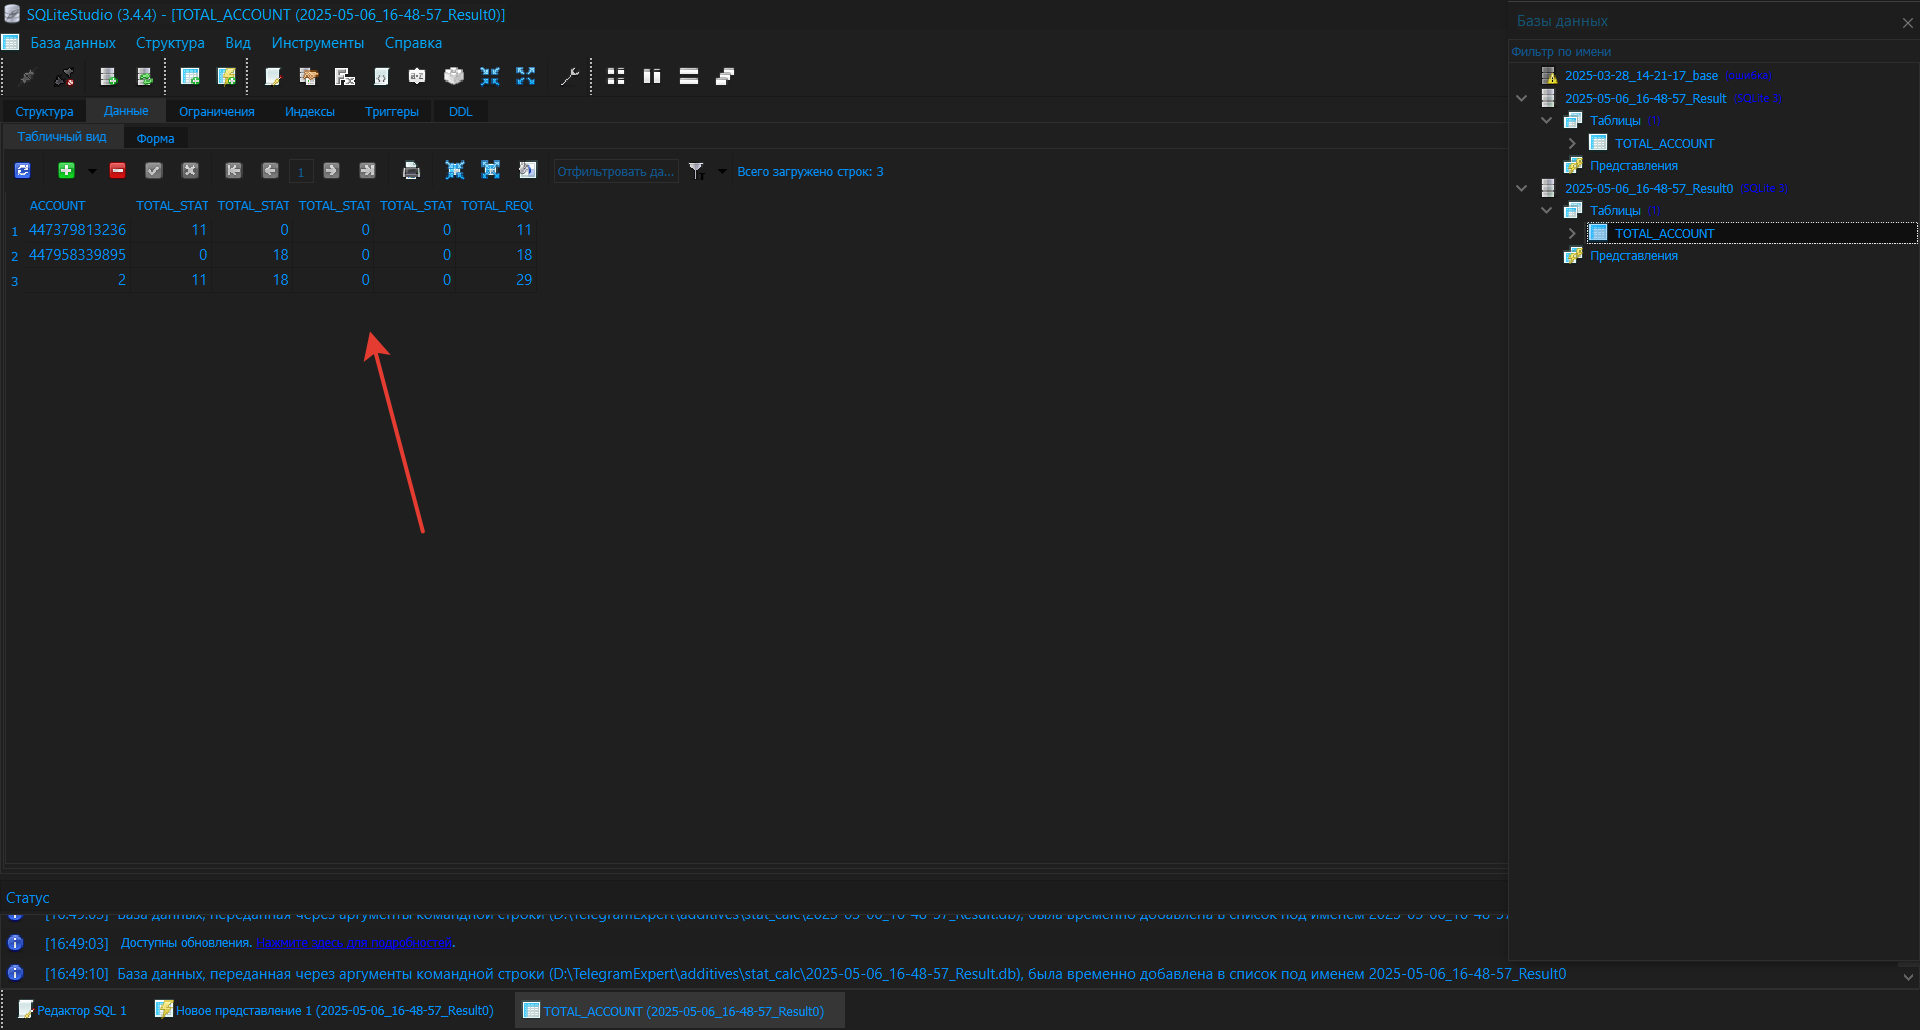
Task: Open the Редактор SQL 1 window tab
Action: click(74, 1011)
